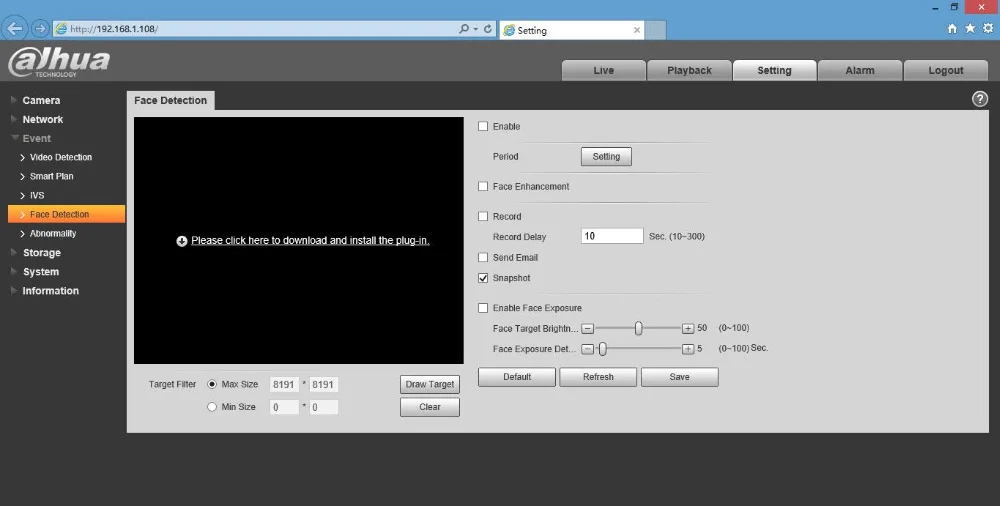Image resolution: width=1000 pixels, height=506 pixels.
Task: Save the face detection settings
Action: click(680, 377)
